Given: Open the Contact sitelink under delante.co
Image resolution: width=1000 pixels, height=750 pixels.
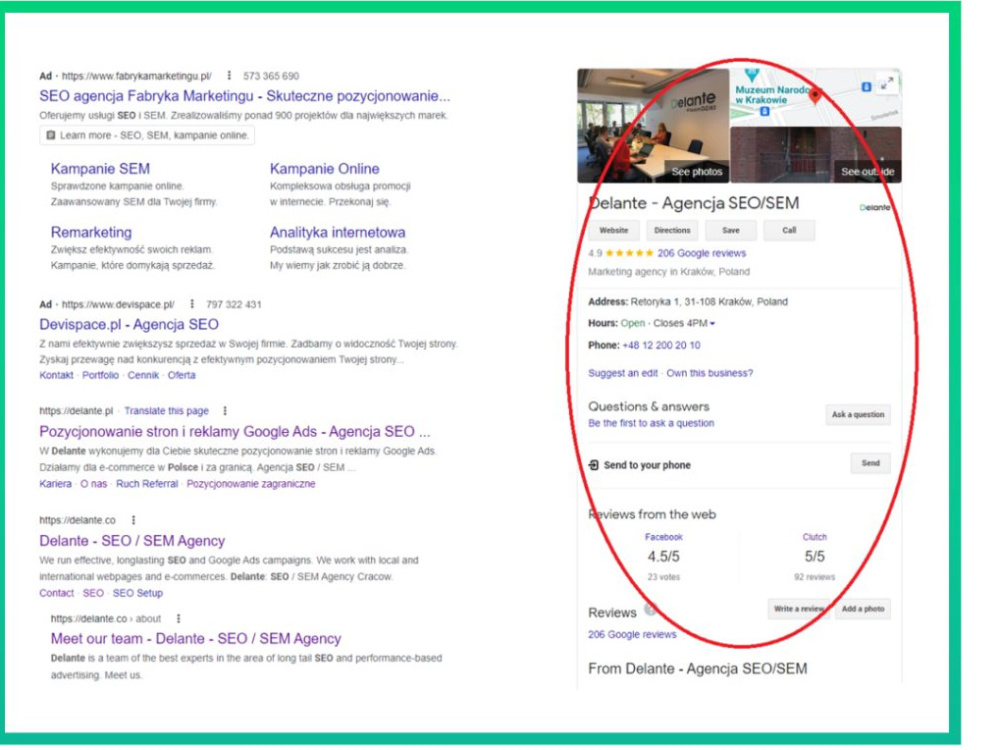Looking at the screenshot, I should coord(57,593).
